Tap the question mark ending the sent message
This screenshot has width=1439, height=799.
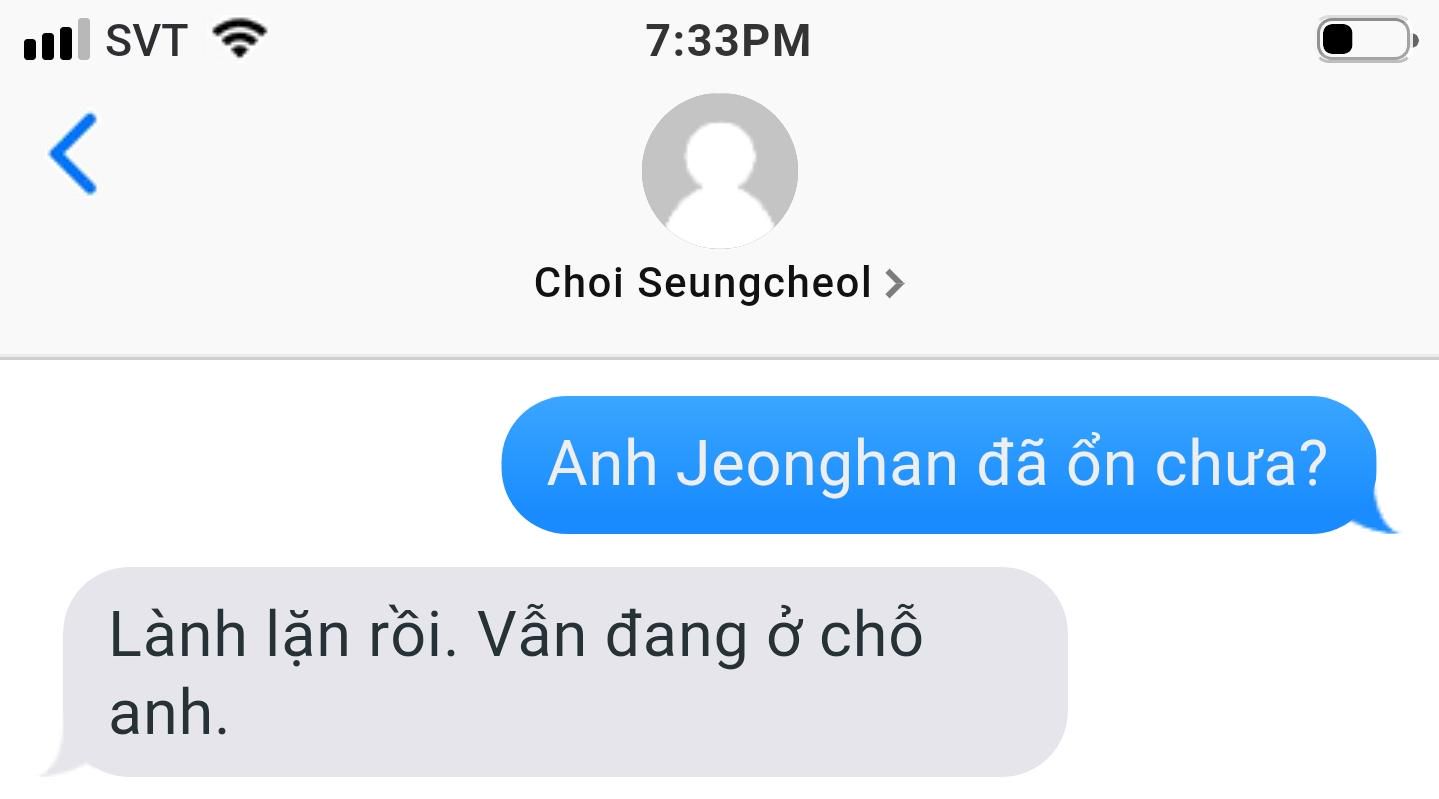[x=1311, y=462]
